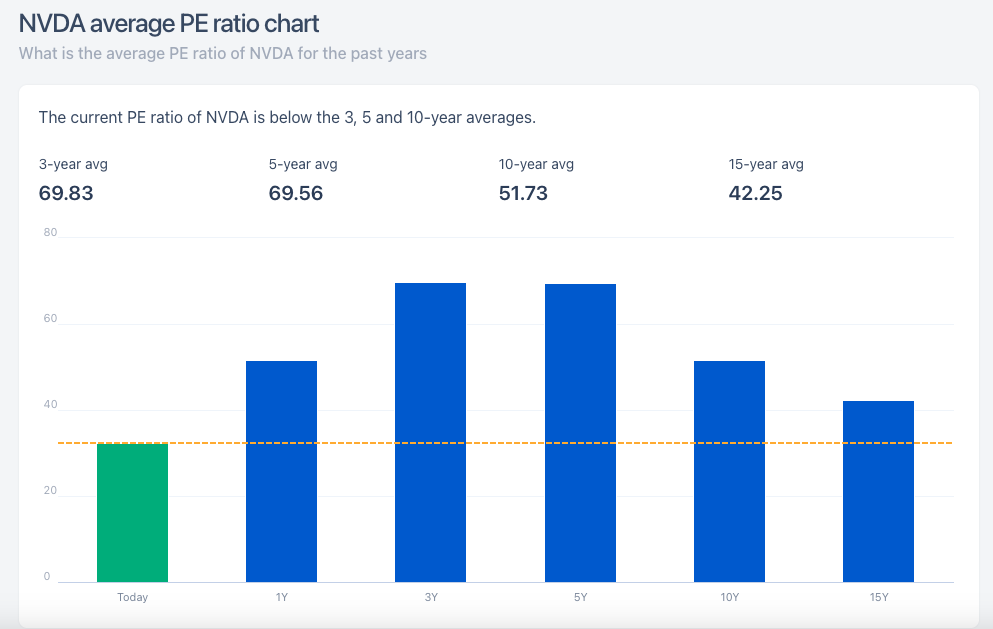
Task: Click the 10Y axis label
Action: tap(730, 597)
